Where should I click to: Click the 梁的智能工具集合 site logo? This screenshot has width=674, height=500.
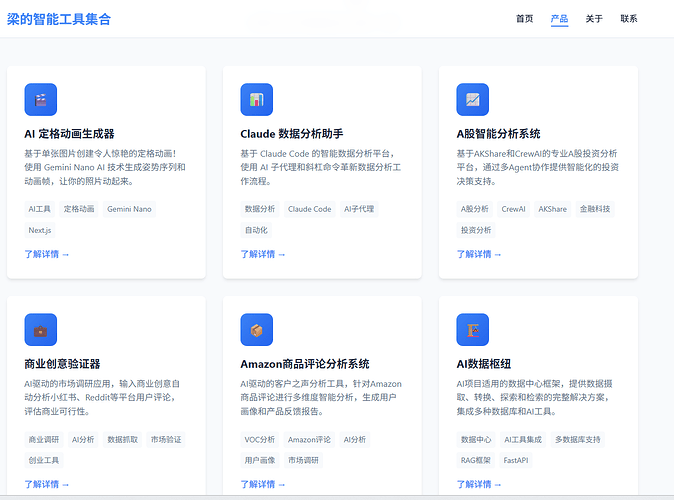[59, 19]
